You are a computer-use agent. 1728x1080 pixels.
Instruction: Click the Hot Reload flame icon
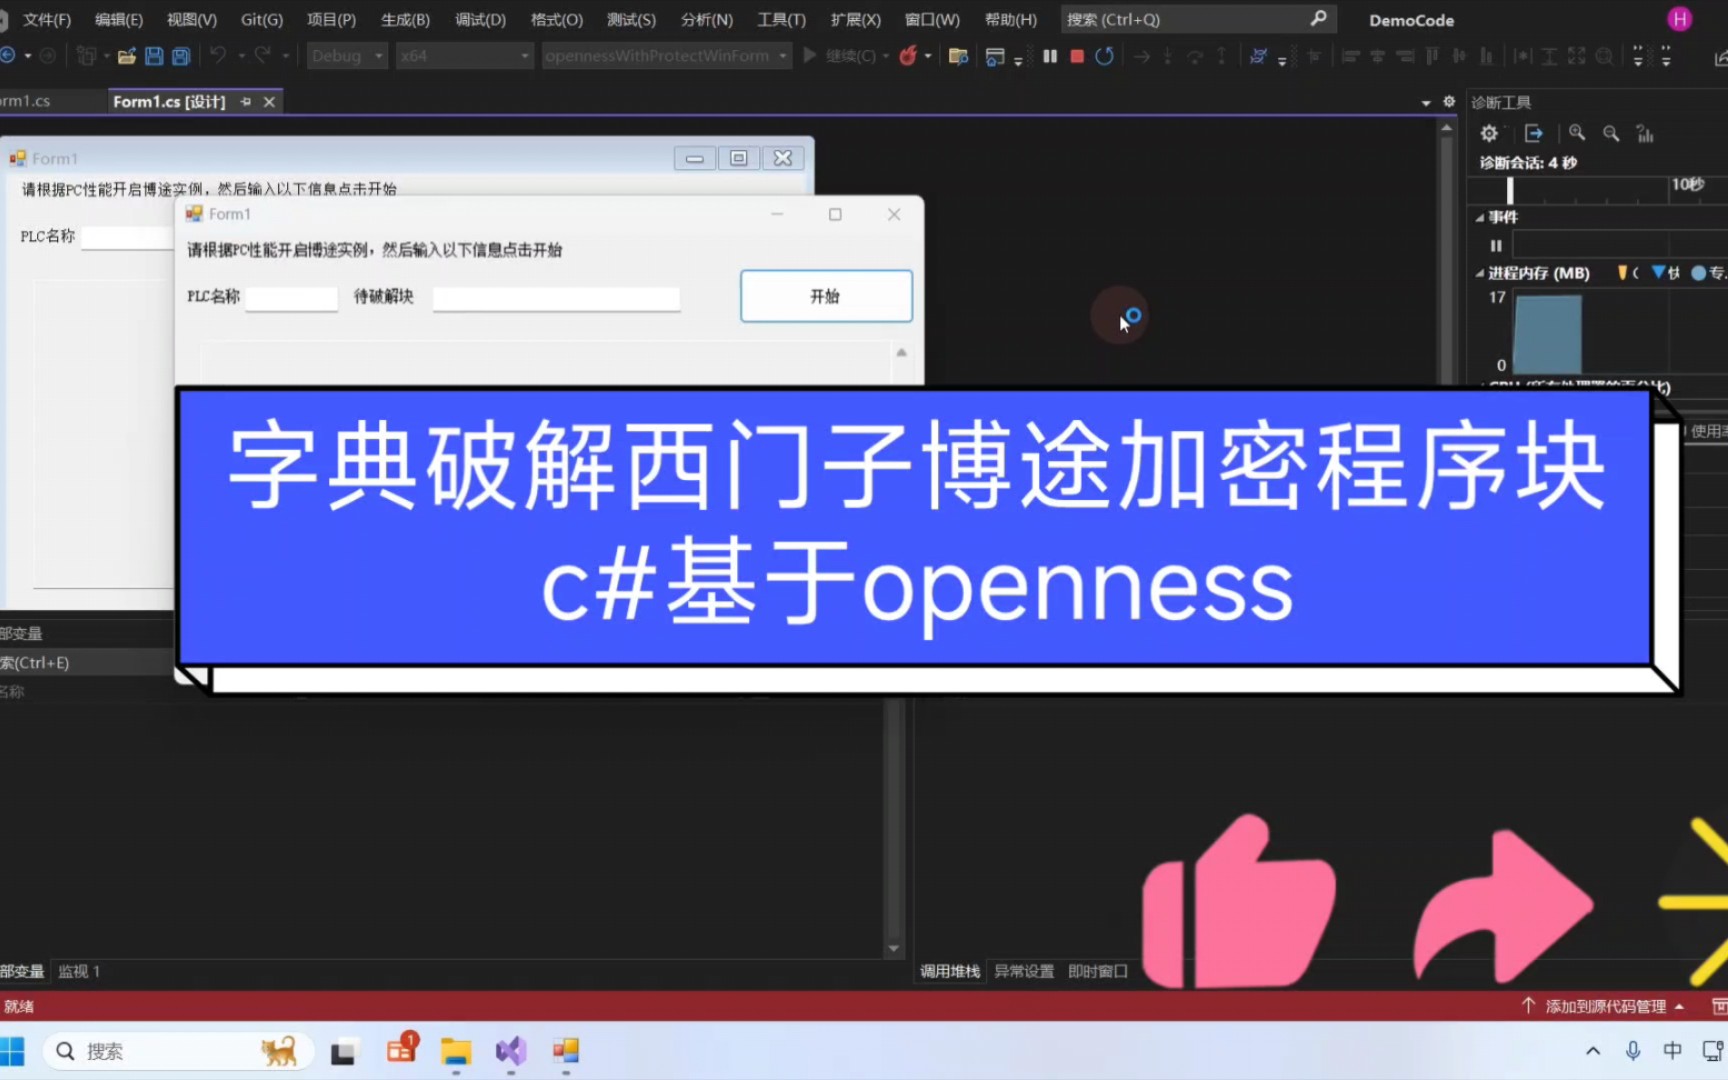click(x=908, y=56)
